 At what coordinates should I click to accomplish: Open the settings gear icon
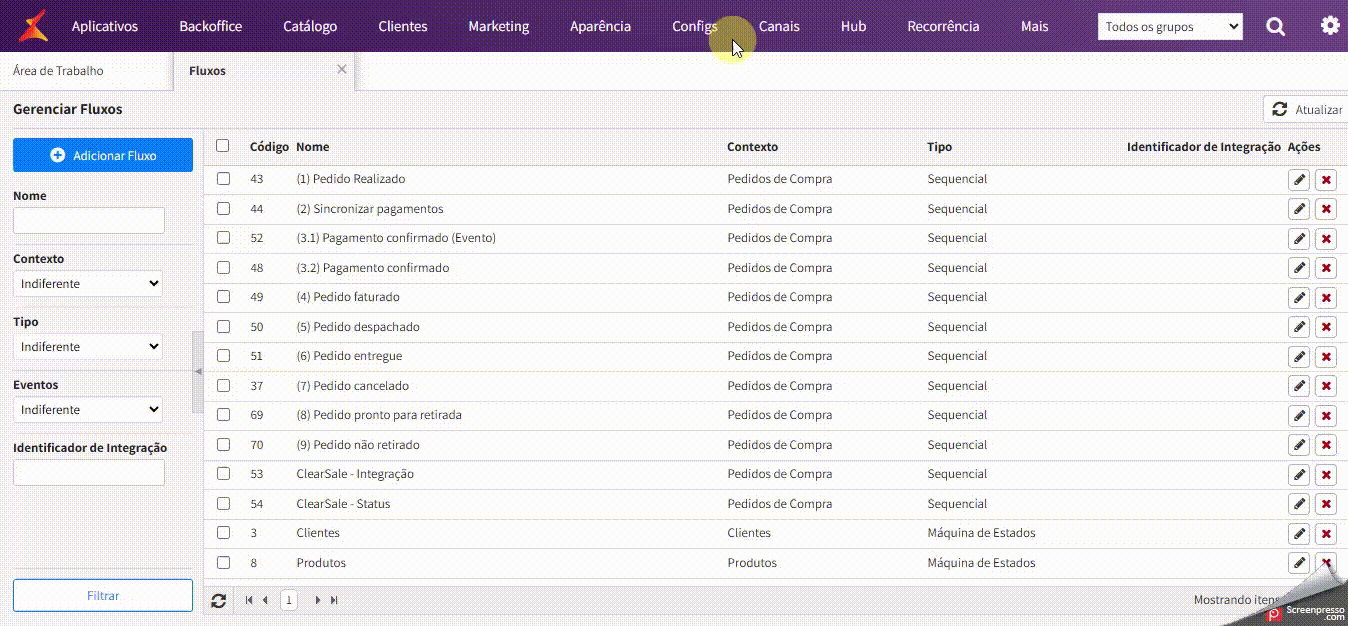(1330, 26)
